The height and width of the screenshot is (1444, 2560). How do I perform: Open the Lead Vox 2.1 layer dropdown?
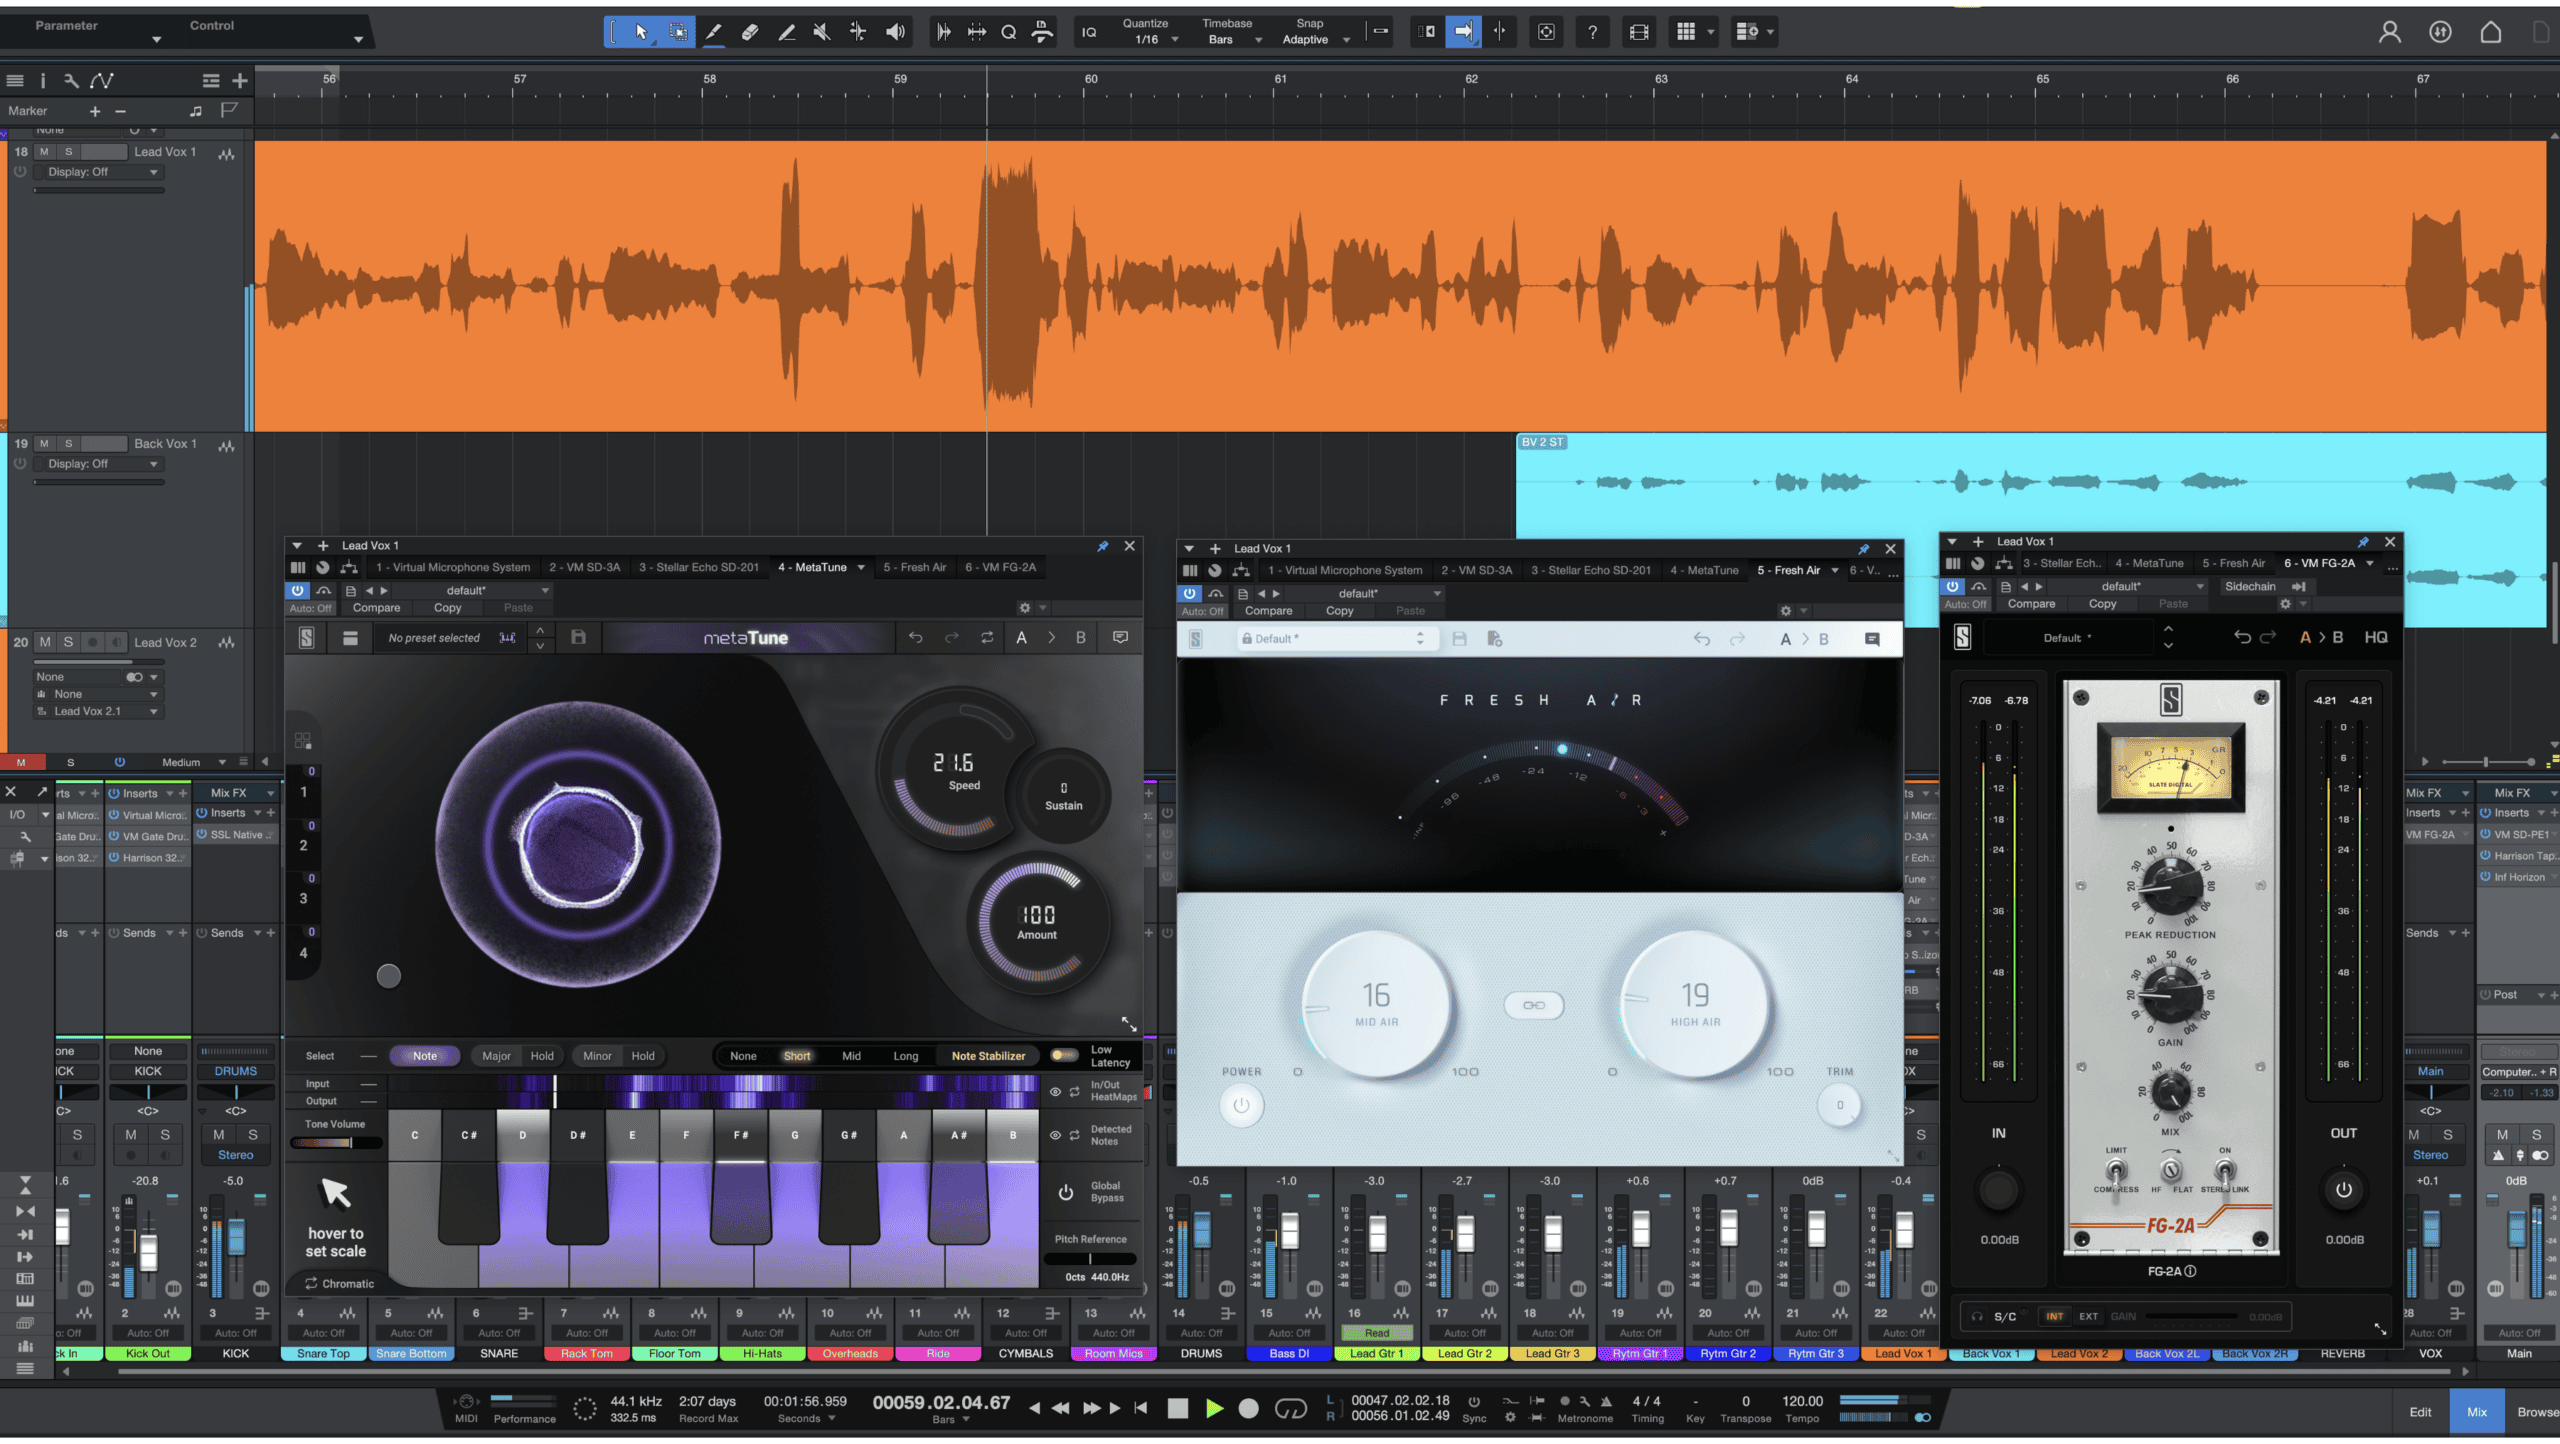(98, 711)
